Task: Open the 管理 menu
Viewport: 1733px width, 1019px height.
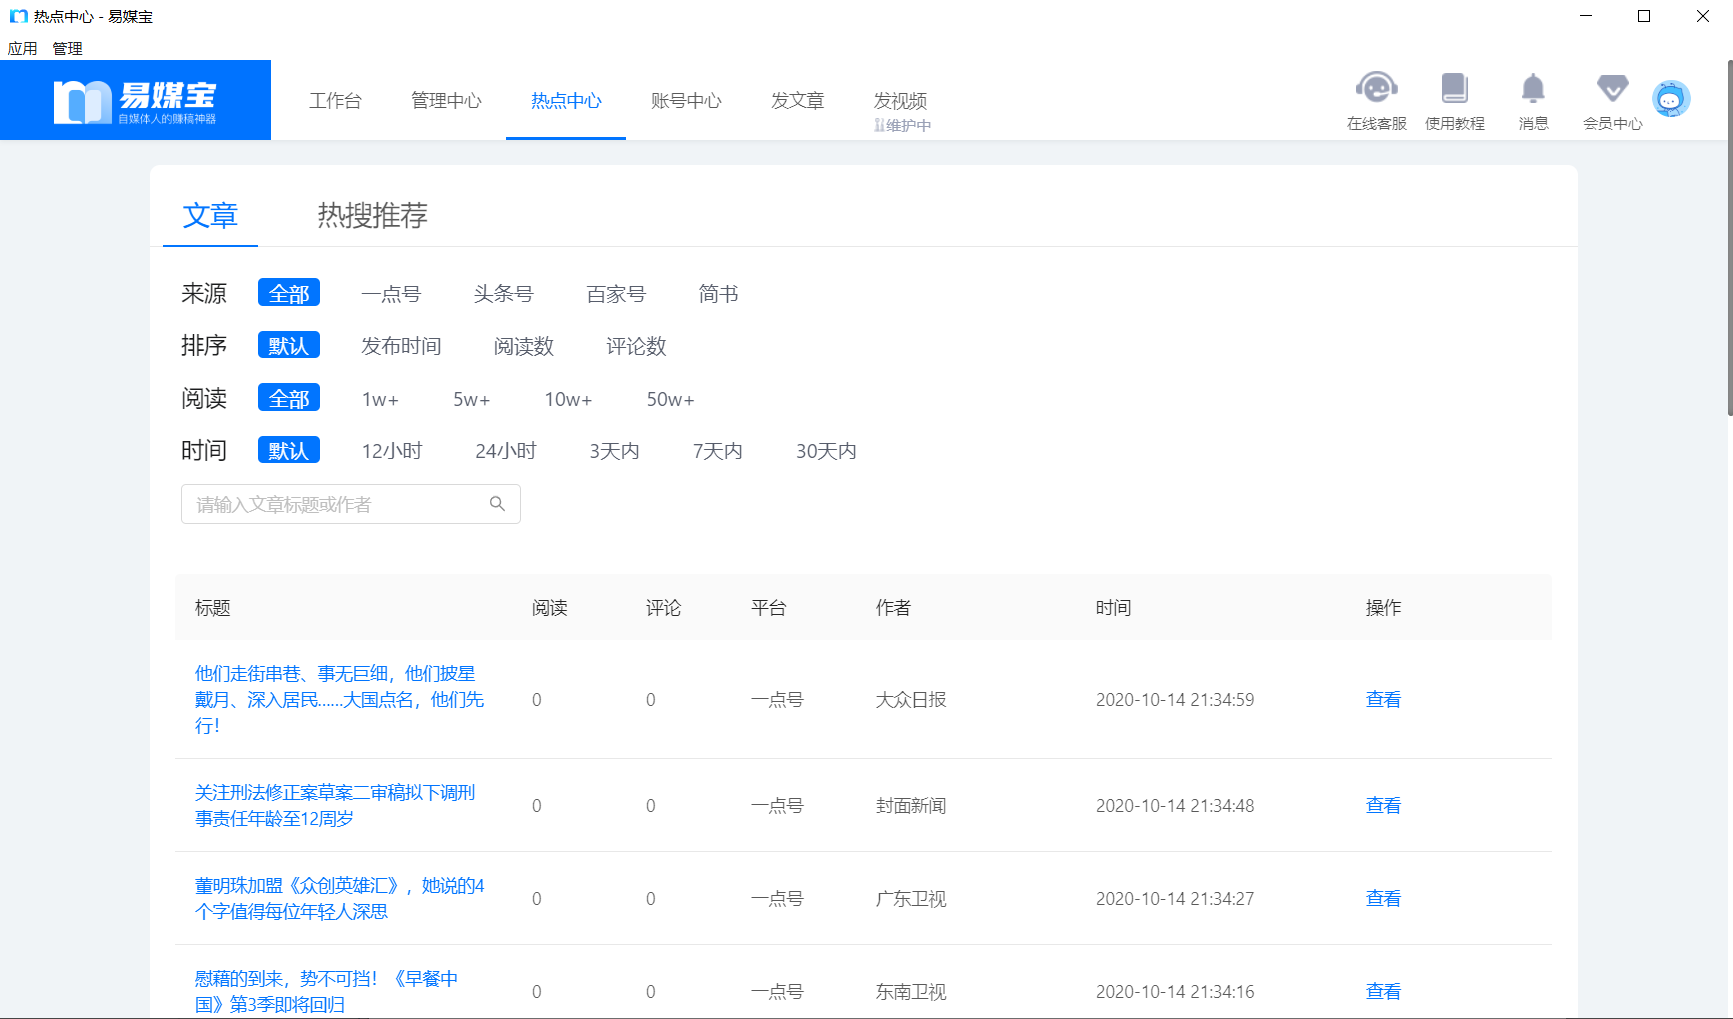Action: [67, 48]
